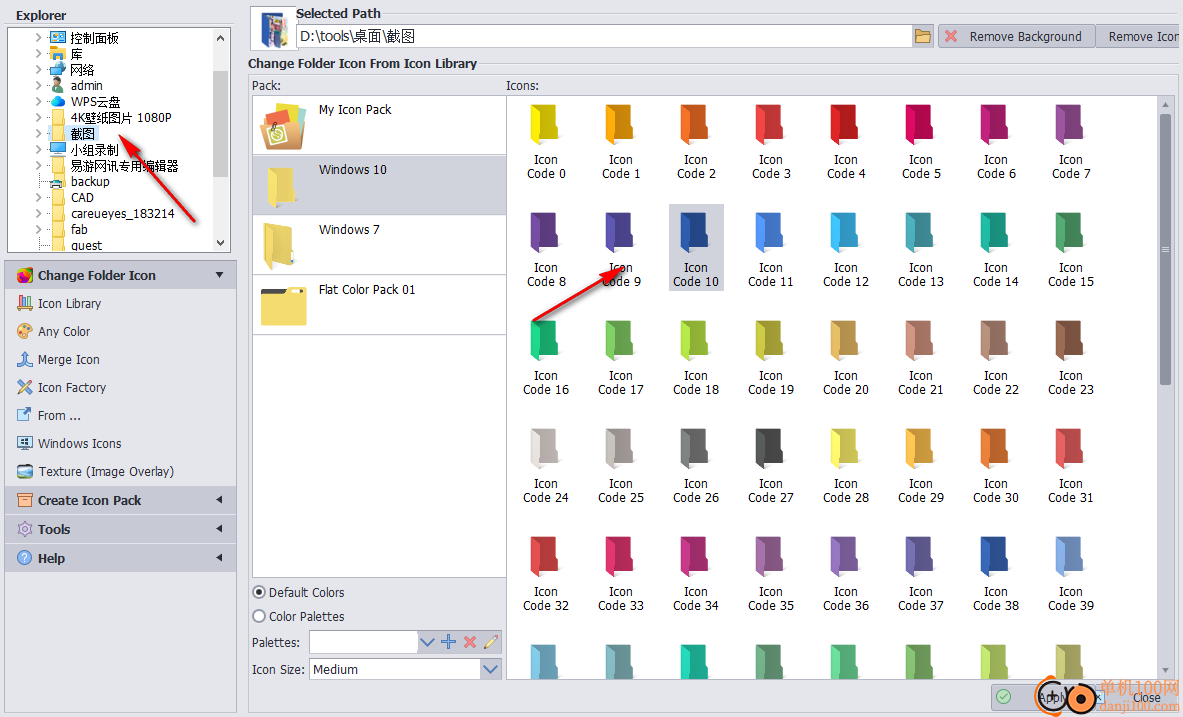Select the Default Colors radio button

pos(260,592)
